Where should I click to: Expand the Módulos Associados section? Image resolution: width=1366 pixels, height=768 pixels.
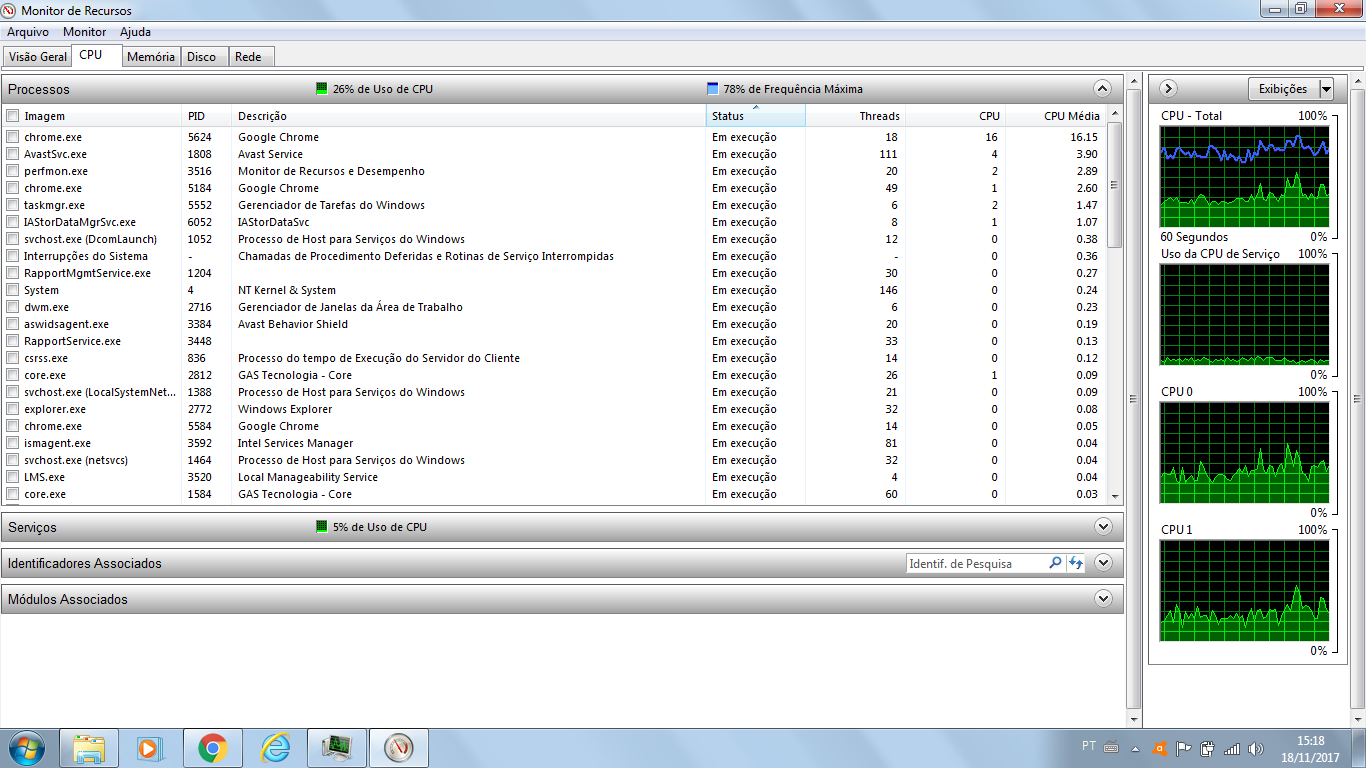pos(1103,599)
